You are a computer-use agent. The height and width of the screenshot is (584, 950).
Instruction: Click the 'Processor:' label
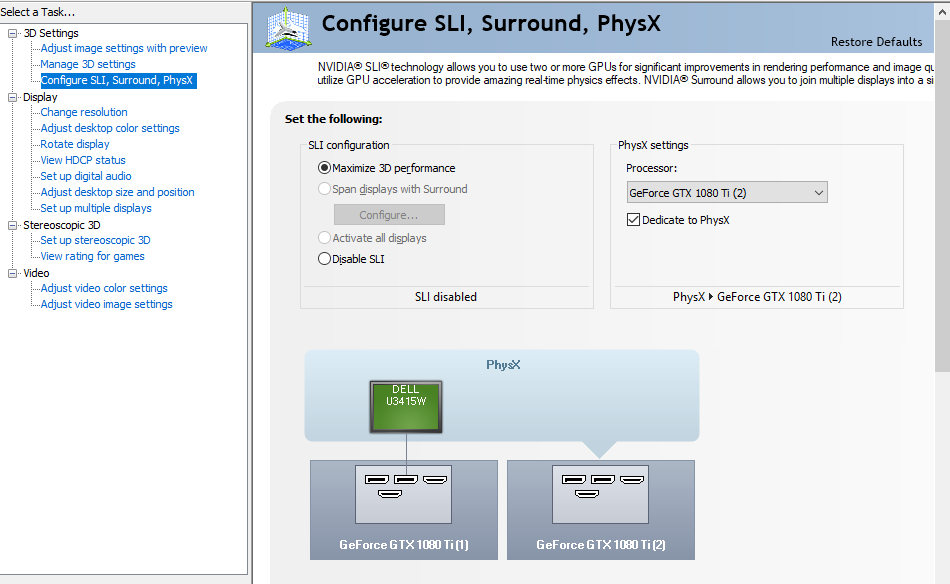651,168
